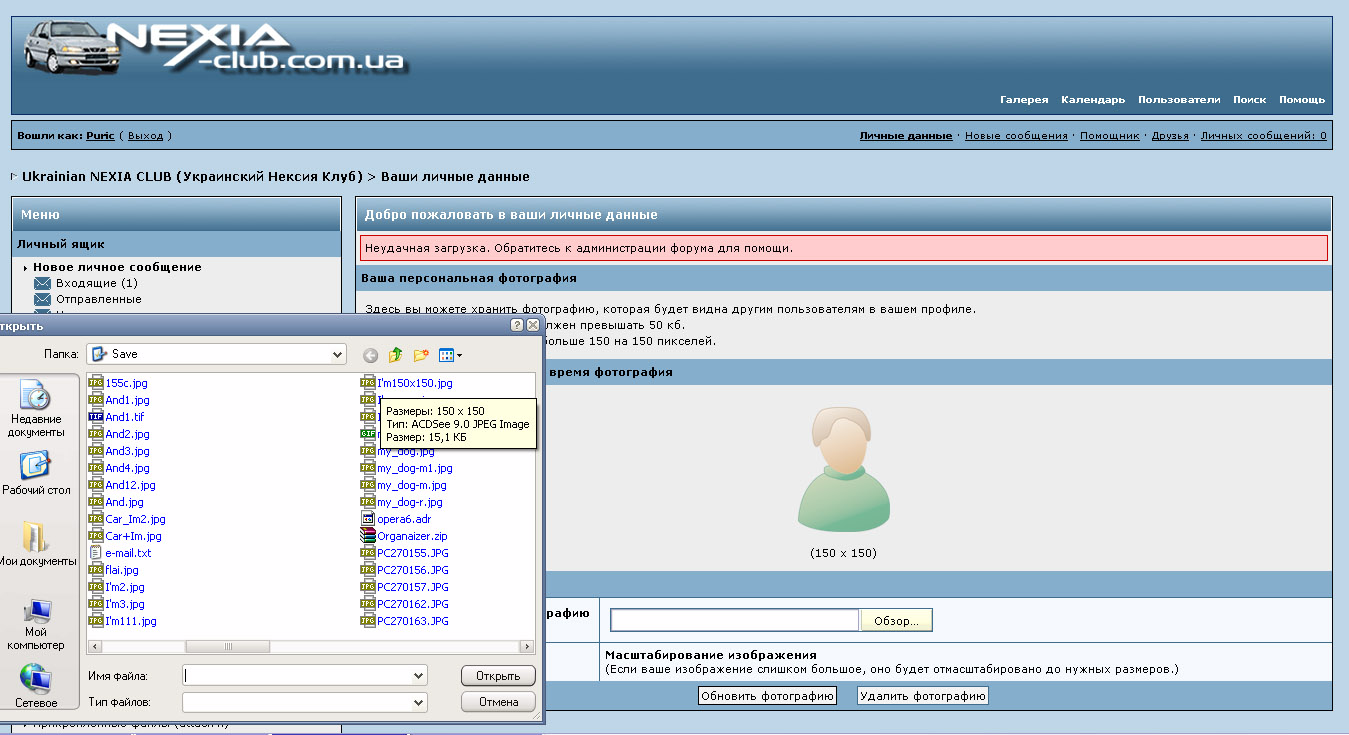Click the Открыть button in dialog

point(498,676)
